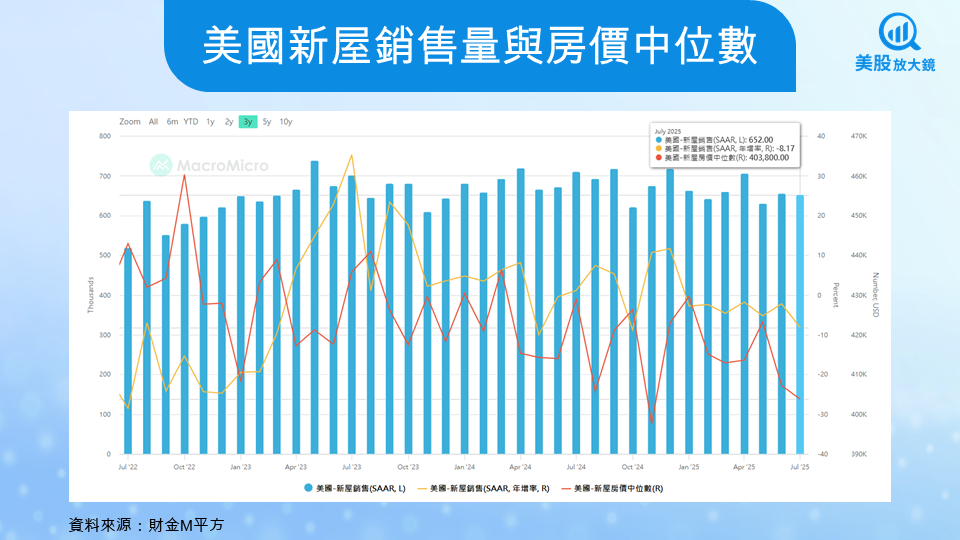
Task: Choose the 5y zoom range
Action: (x=267, y=122)
